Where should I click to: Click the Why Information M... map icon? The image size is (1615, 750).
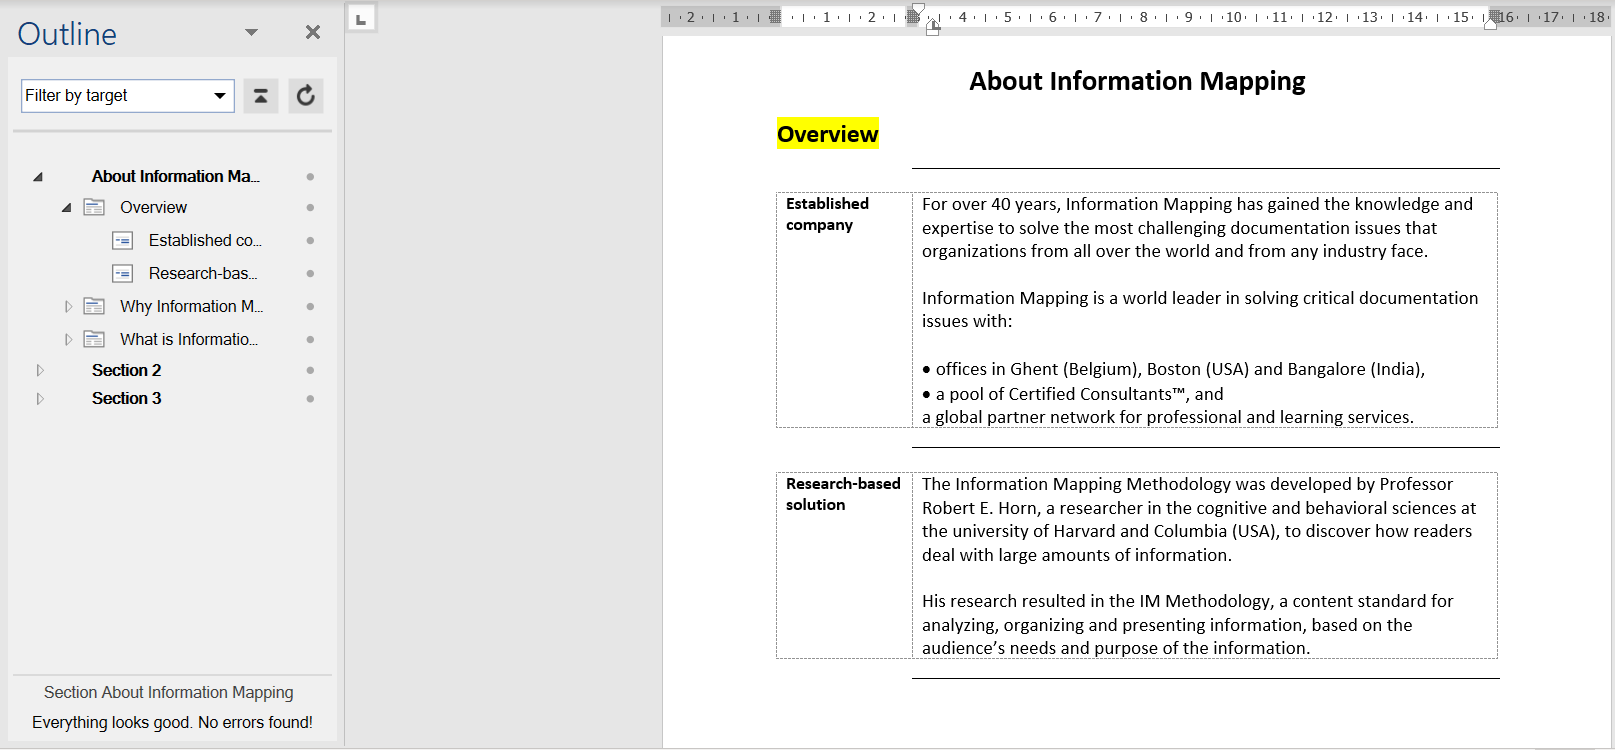[94, 306]
